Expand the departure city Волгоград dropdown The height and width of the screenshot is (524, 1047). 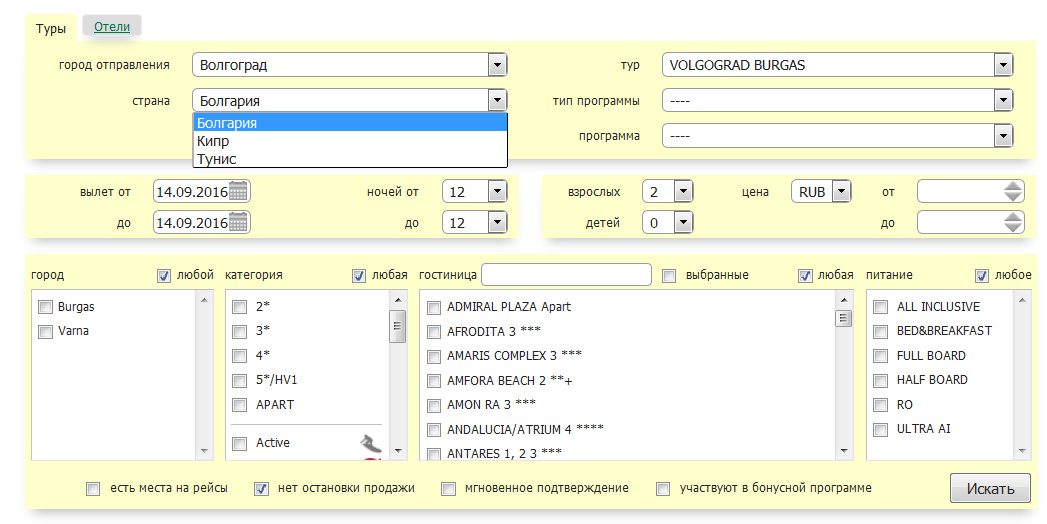497,65
